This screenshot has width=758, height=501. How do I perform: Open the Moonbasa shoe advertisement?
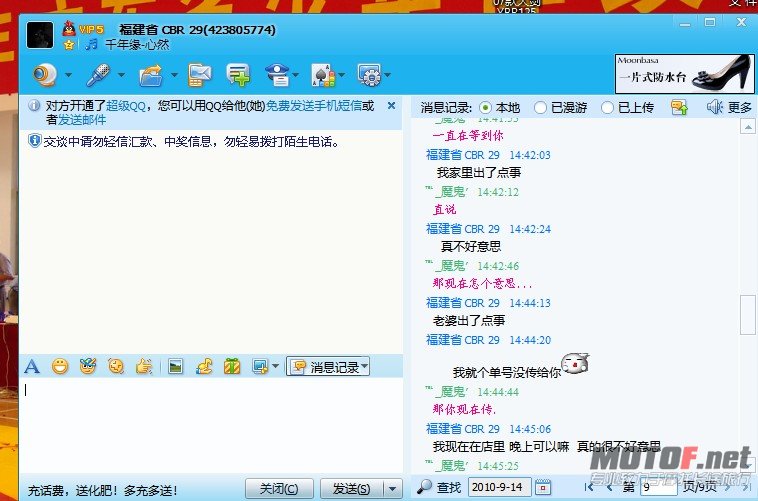tap(684, 74)
